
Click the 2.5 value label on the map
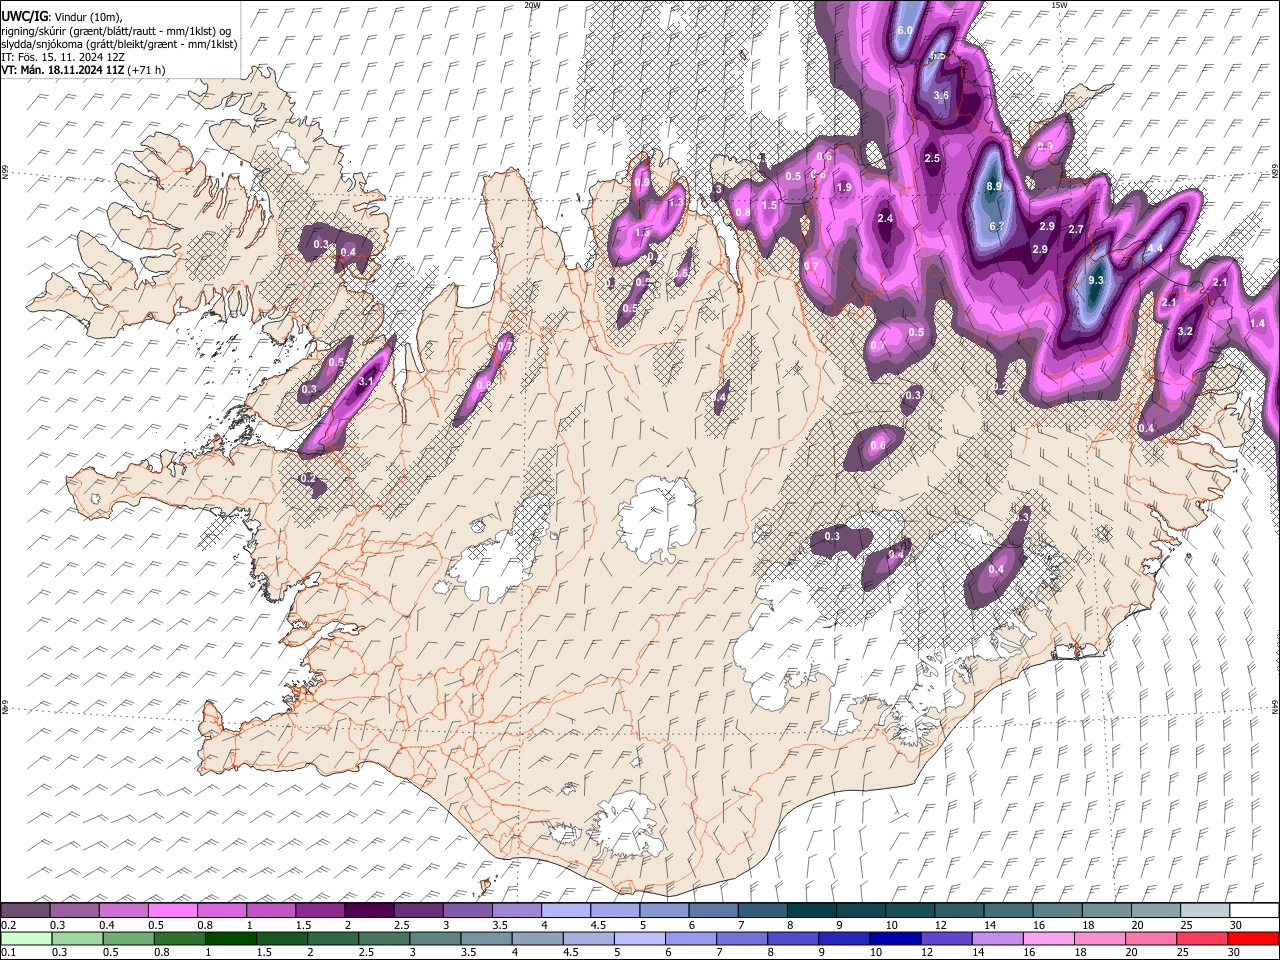[x=932, y=159]
